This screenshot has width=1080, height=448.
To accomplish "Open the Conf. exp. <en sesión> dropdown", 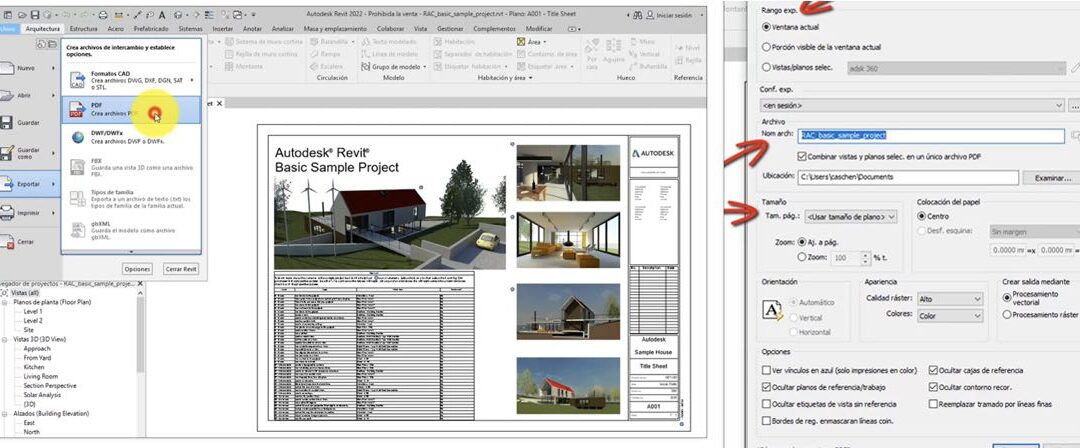I will point(913,105).
